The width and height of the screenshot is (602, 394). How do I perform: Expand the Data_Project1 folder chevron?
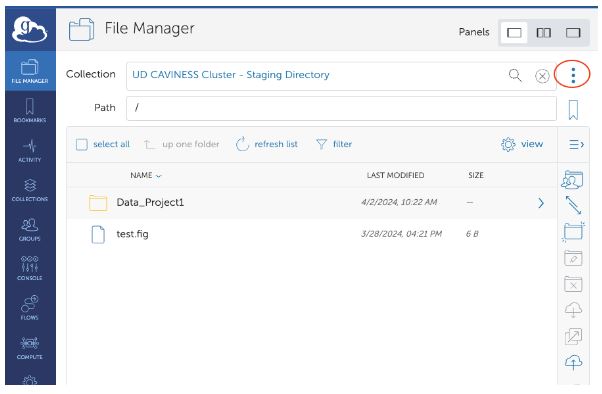tap(541, 203)
